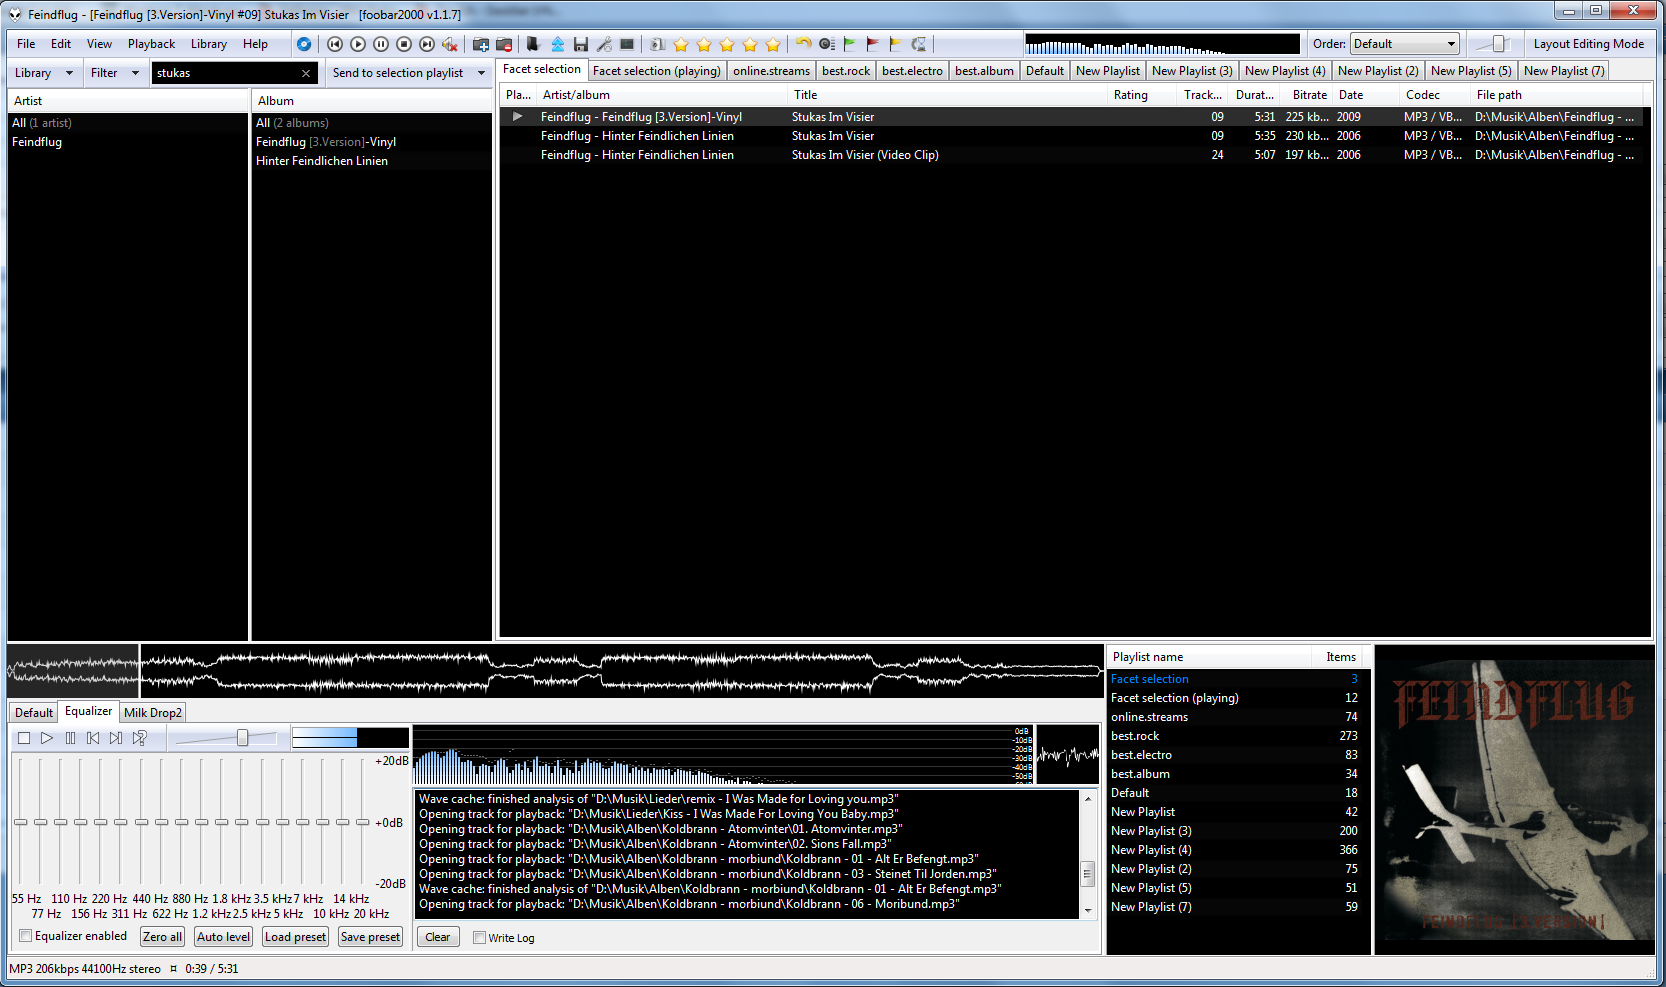Switch to the online.streams playlist tab
Screen dimensions: 1666x987
(771, 71)
